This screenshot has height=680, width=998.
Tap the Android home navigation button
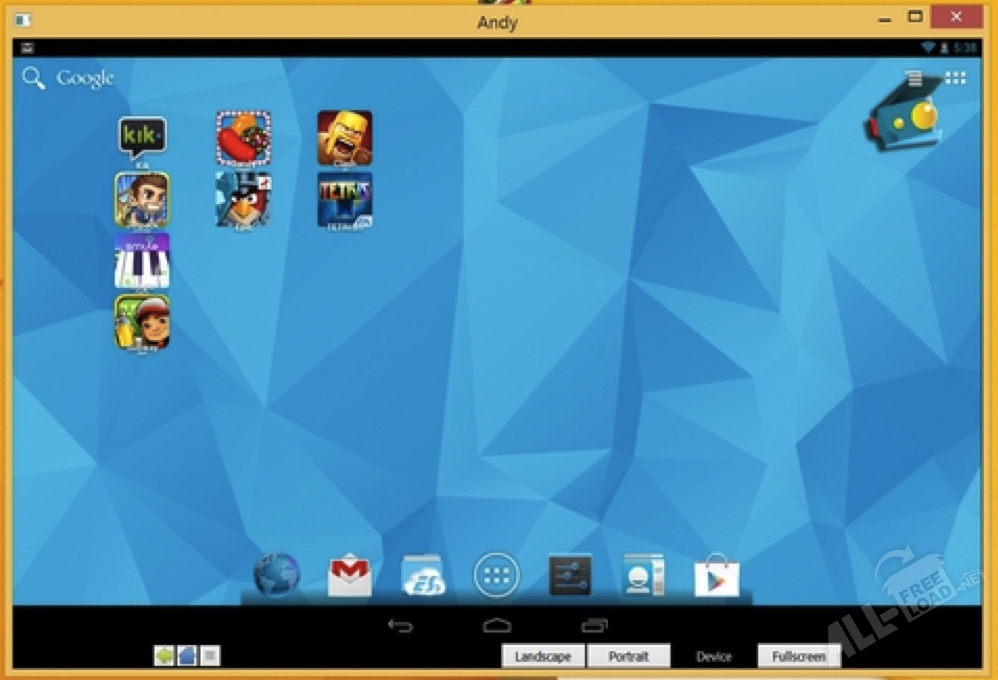click(x=497, y=626)
